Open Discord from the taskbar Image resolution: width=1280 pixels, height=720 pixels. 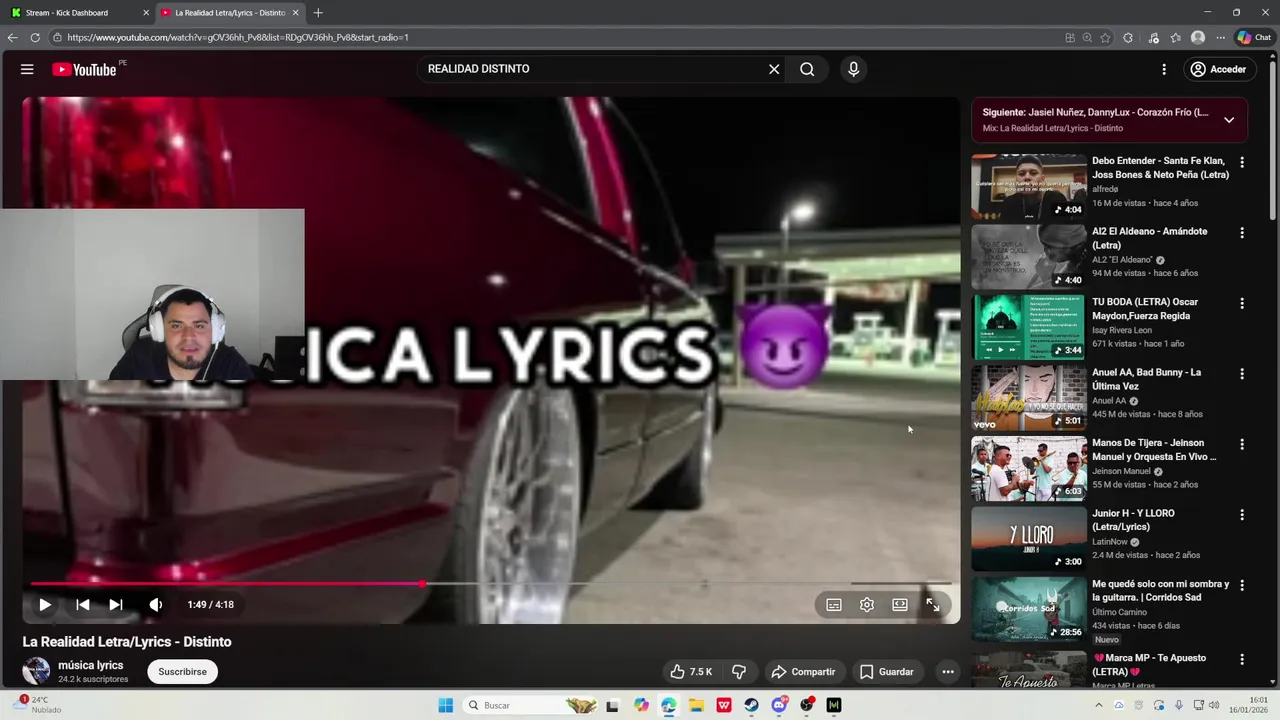tap(779, 705)
